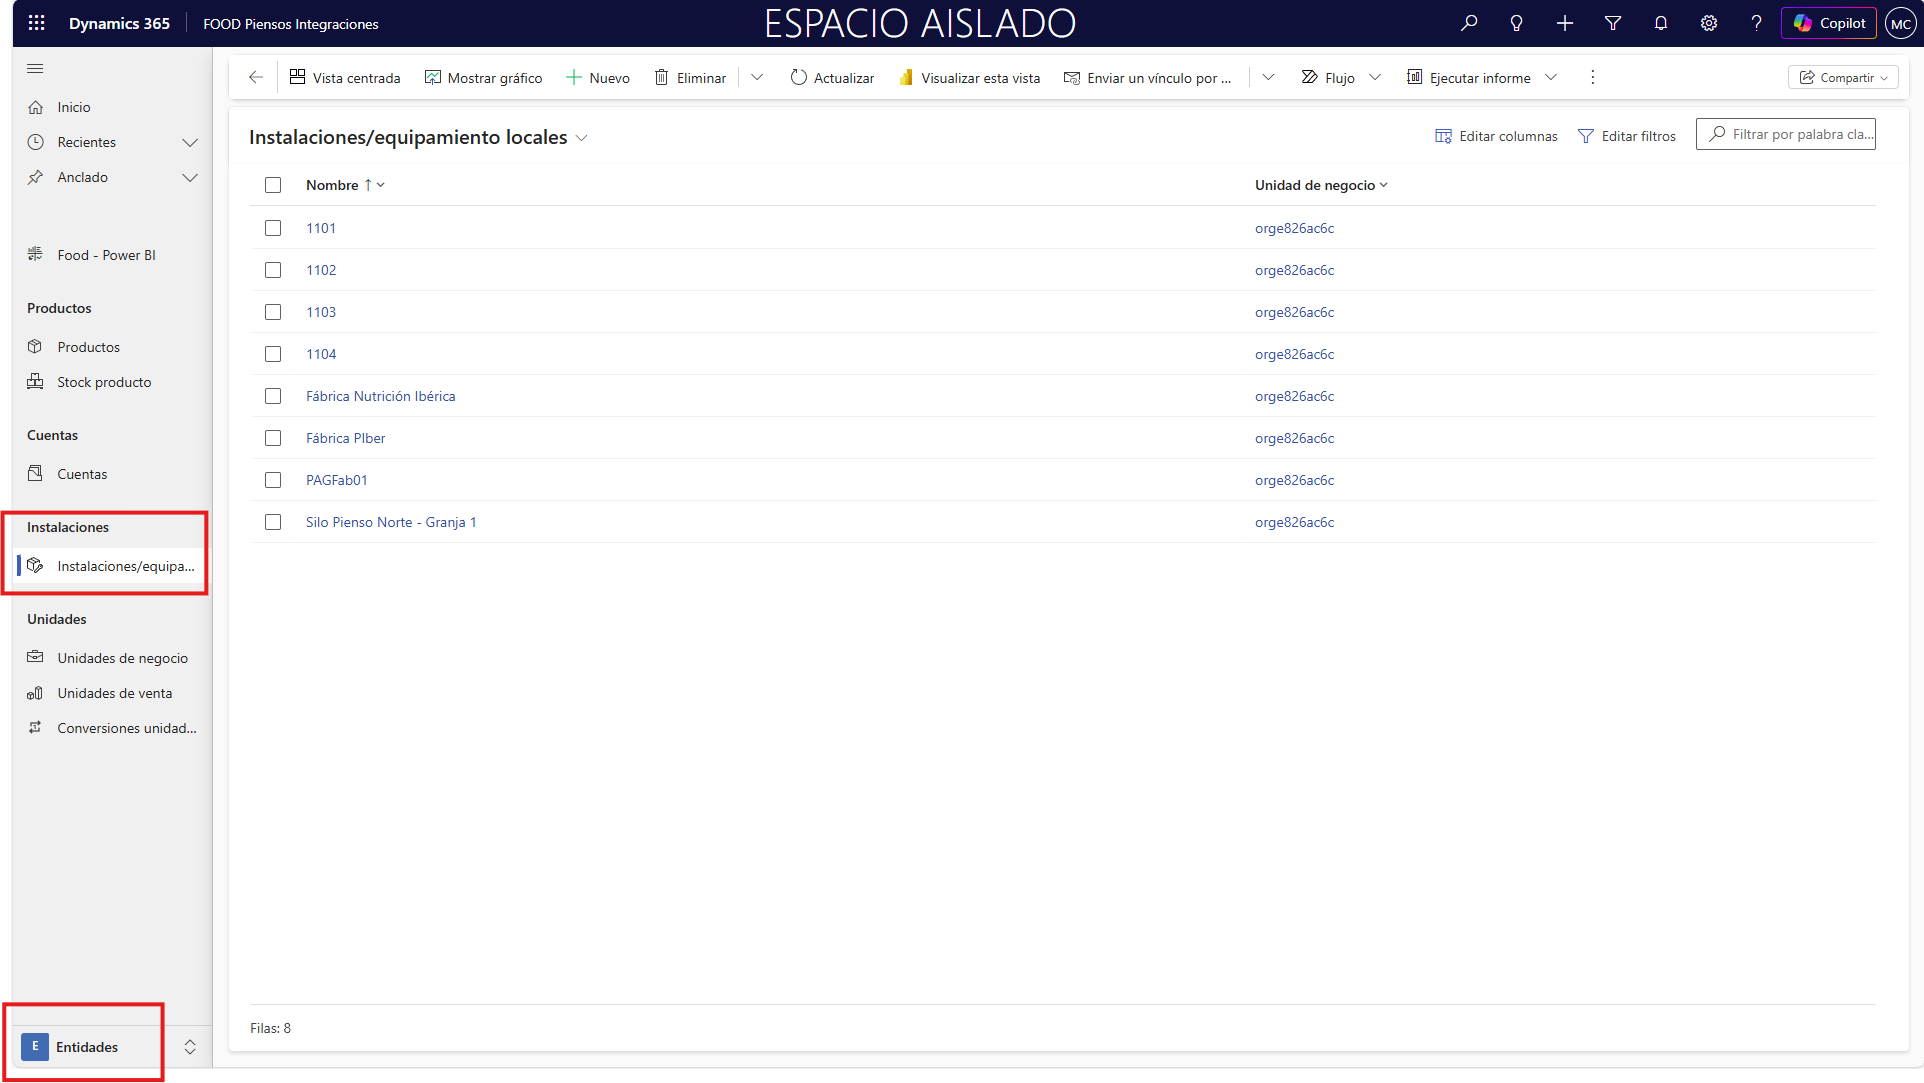Image resolution: width=1924 pixels, height=1083 pixels.
Task: Click the Filtrar por palabra clave field
Action: (1796, 134)
